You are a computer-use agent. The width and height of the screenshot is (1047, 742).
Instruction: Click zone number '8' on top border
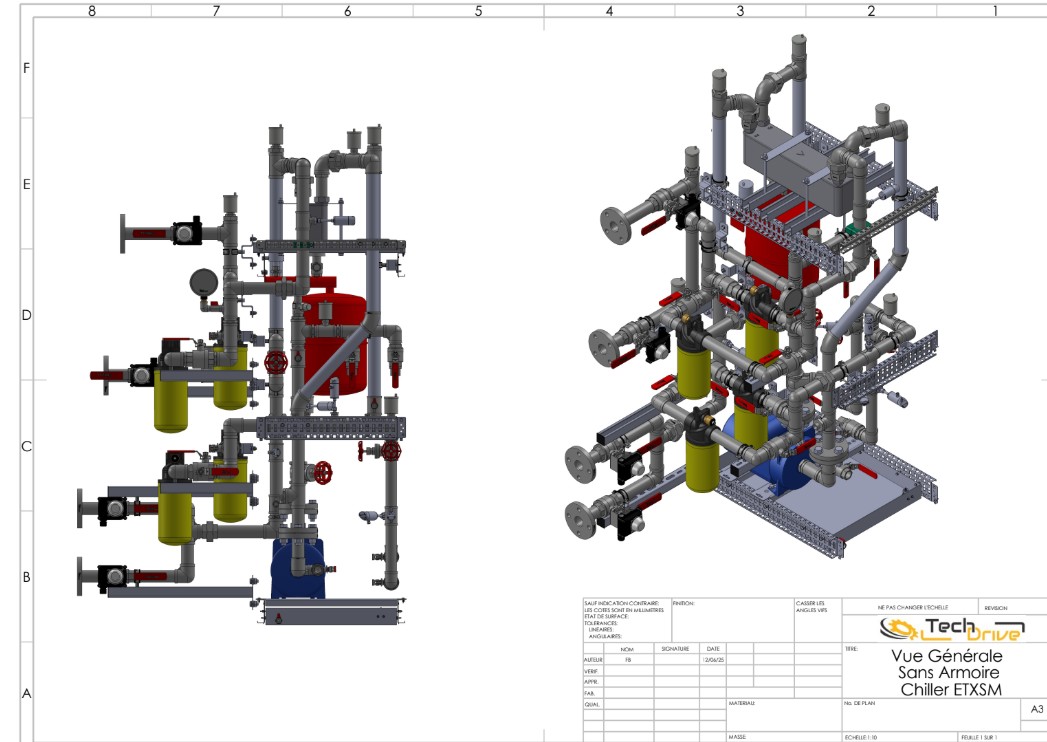(x=92, y=11)
